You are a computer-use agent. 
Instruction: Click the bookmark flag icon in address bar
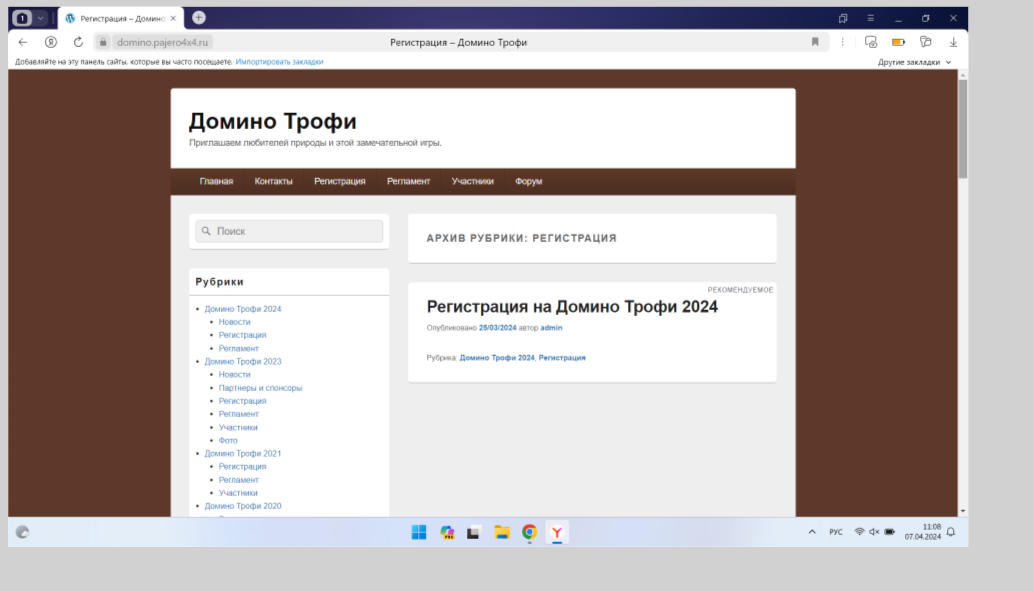coord(815,42)
